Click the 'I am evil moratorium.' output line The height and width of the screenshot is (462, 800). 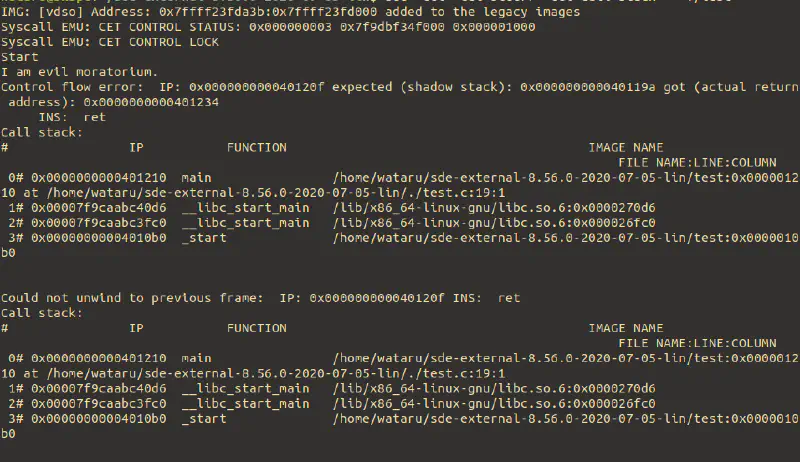pyautogui.click(x=79, y=72)
